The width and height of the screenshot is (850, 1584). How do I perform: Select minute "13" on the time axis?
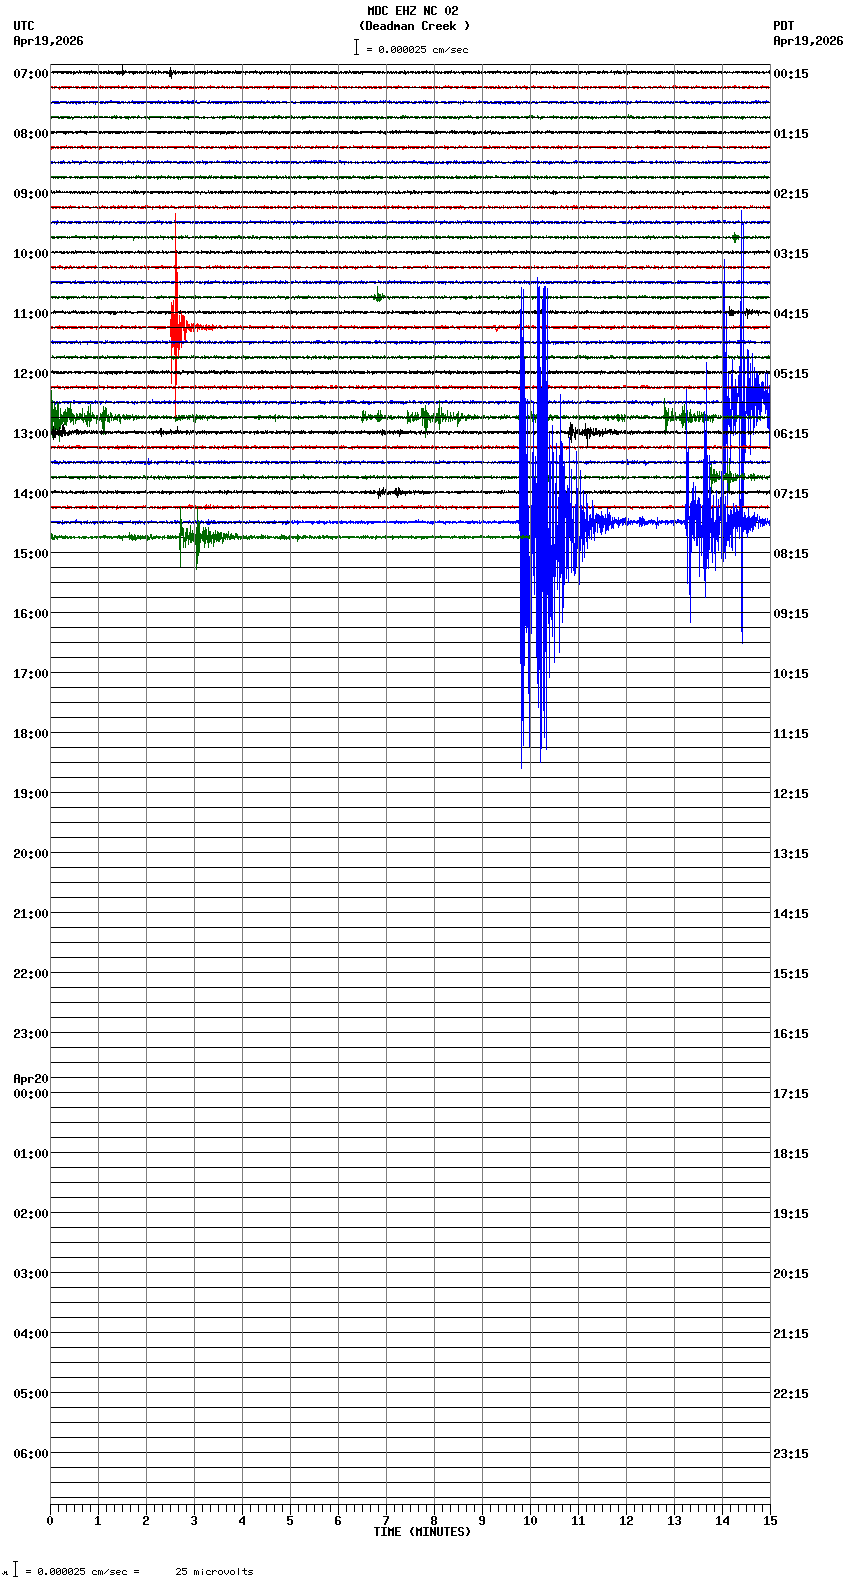(674, 1521)
